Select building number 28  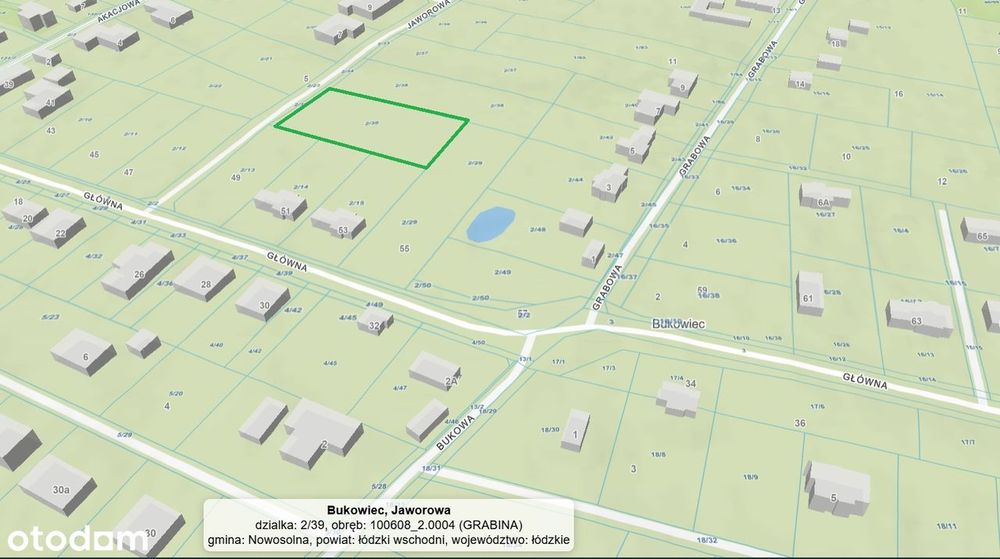point(204,279)
